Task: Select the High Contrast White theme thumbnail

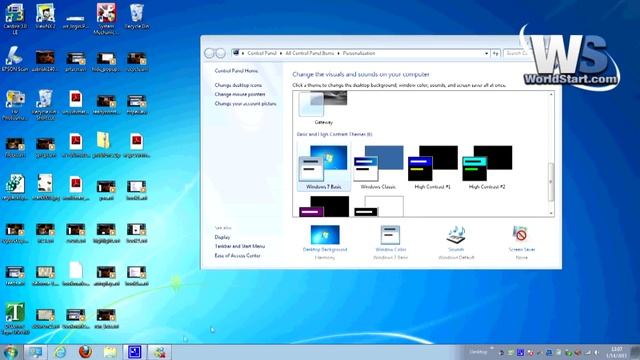Action: [x=379, y=206]
